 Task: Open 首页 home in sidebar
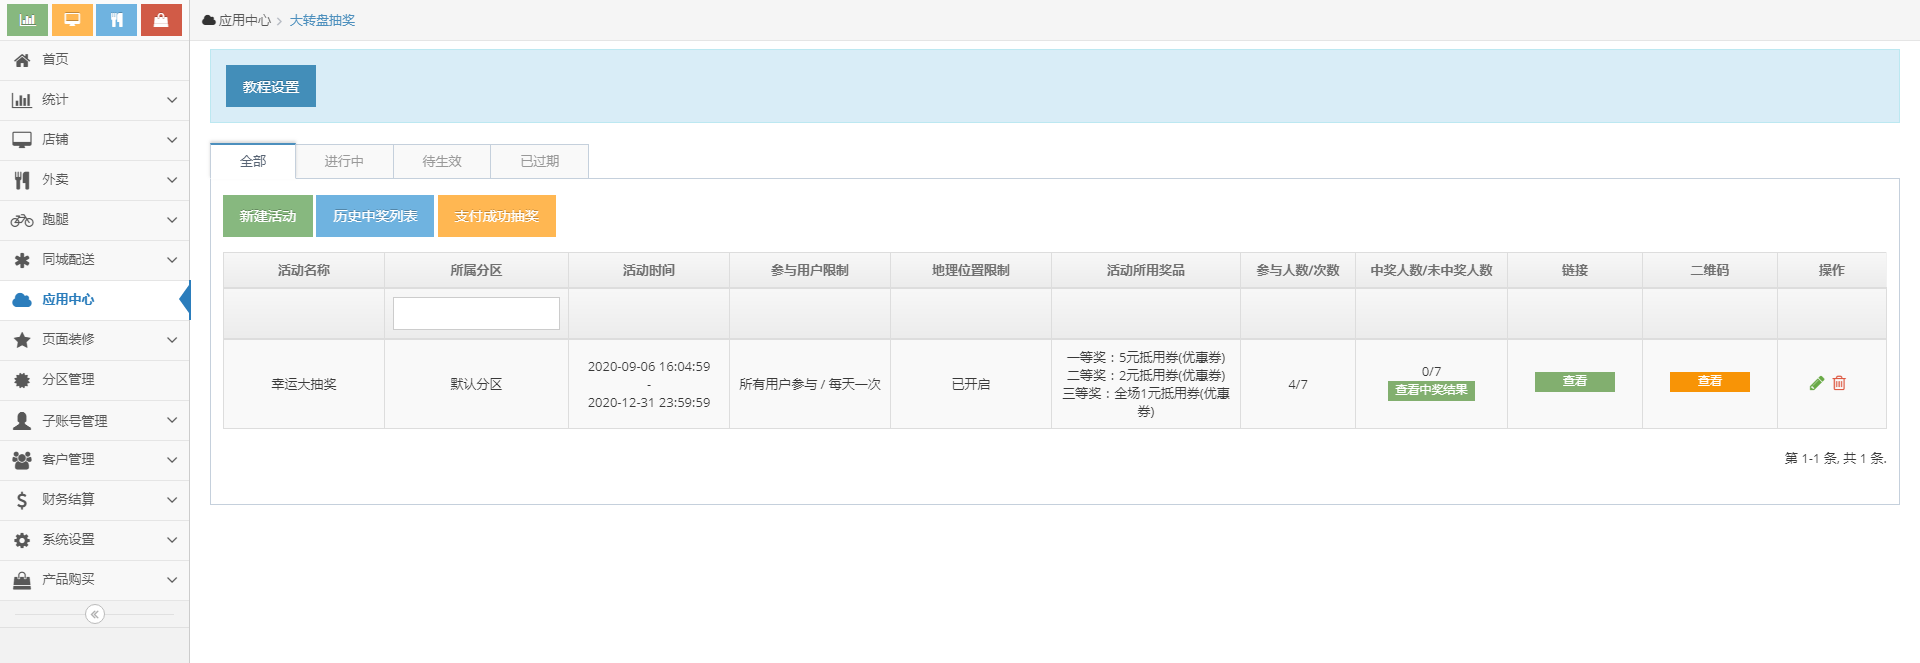(x=55, y=60)
